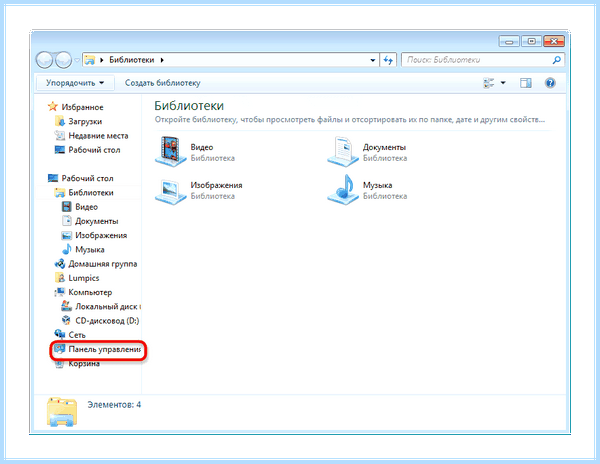The image size is (600, 464).
Task: Open the address bar history dropdown
Action: pyautogui.click(x=373, y=60)
